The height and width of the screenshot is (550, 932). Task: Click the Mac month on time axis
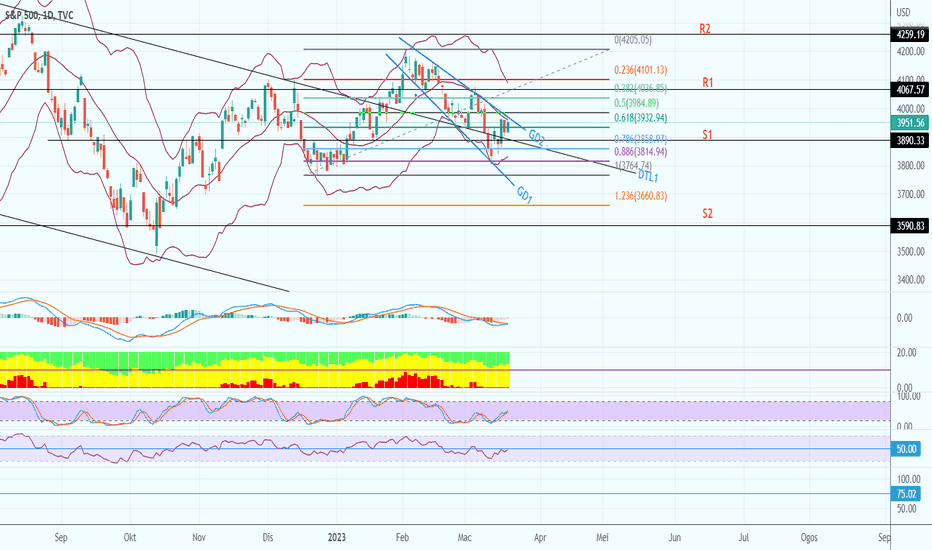[x=464, y=538]
